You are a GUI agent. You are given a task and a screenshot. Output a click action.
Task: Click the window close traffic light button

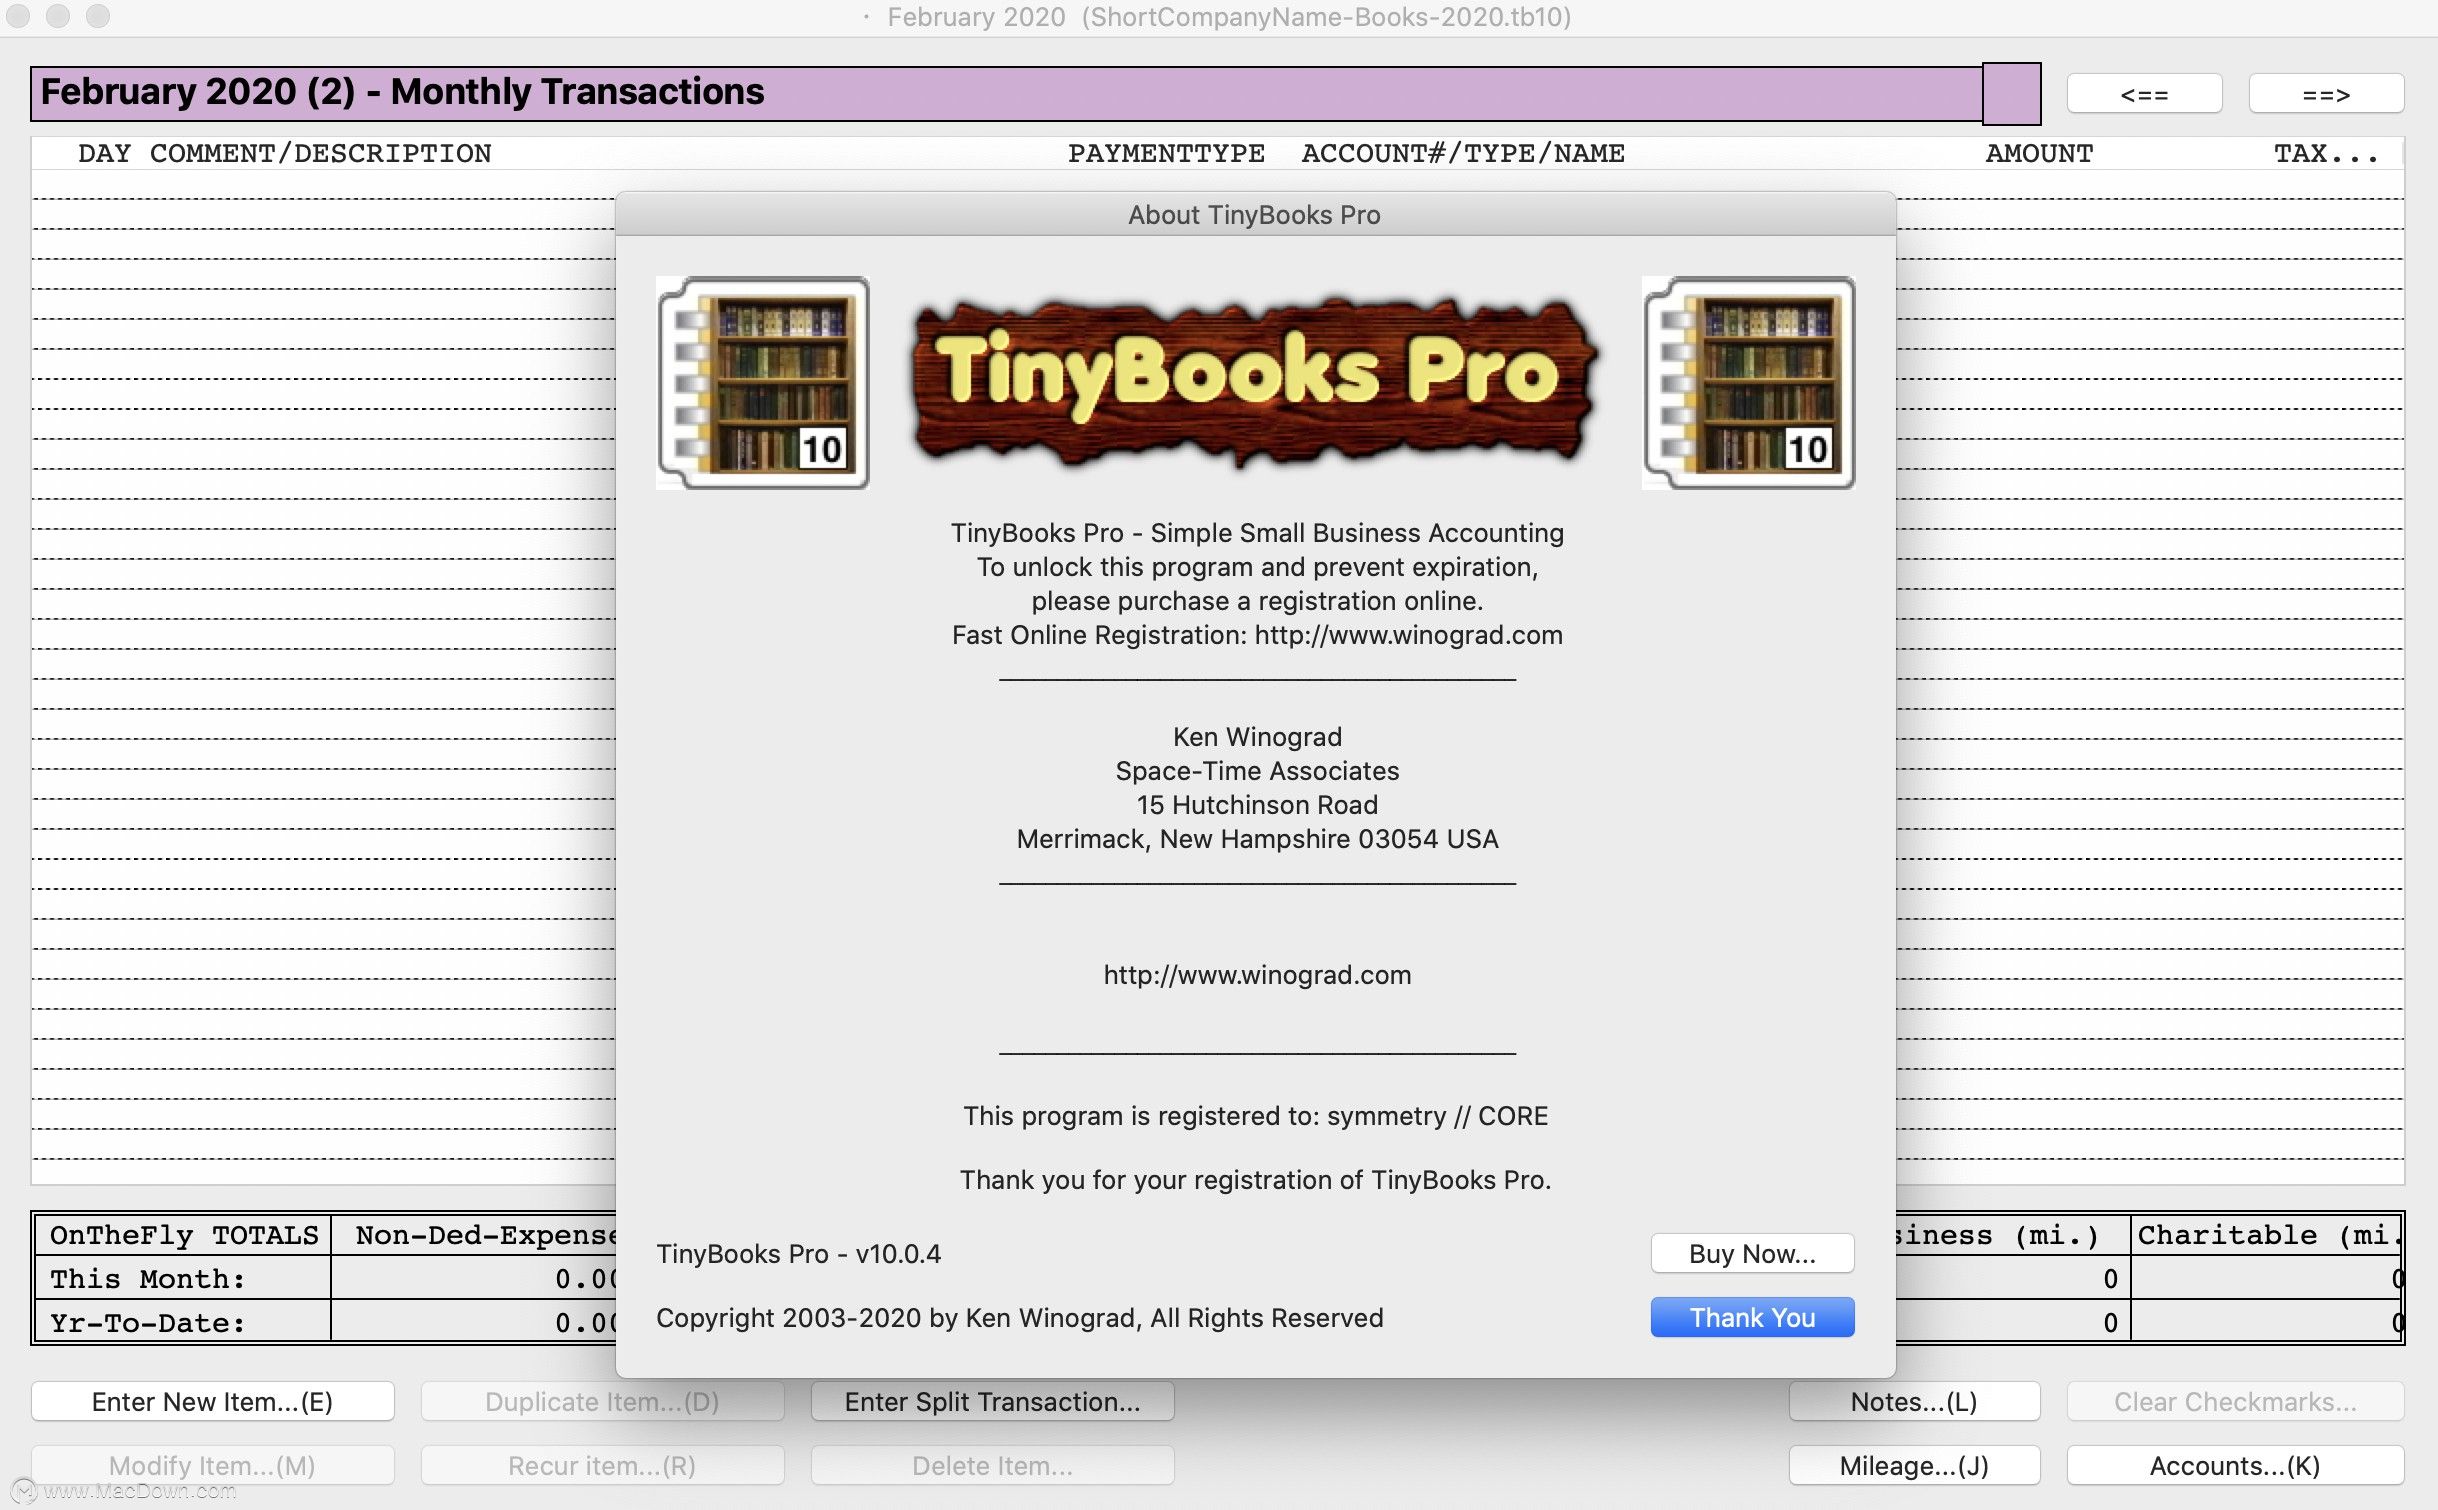(x=18, y=16)
